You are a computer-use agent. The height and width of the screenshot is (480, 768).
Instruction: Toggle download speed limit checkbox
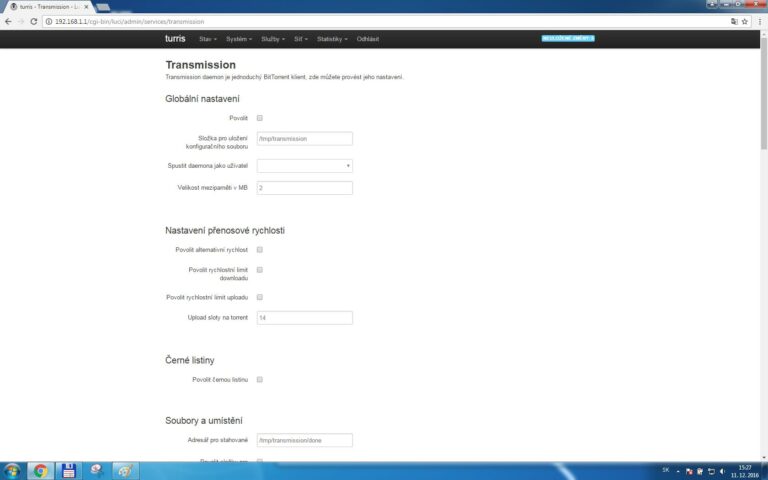click(x=260, y=270)
